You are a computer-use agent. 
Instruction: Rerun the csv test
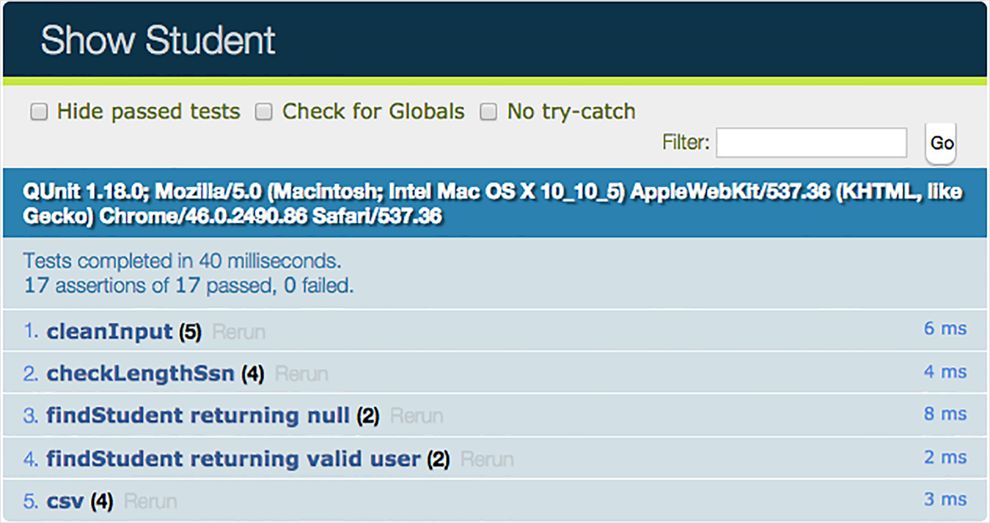click(150, 502)
